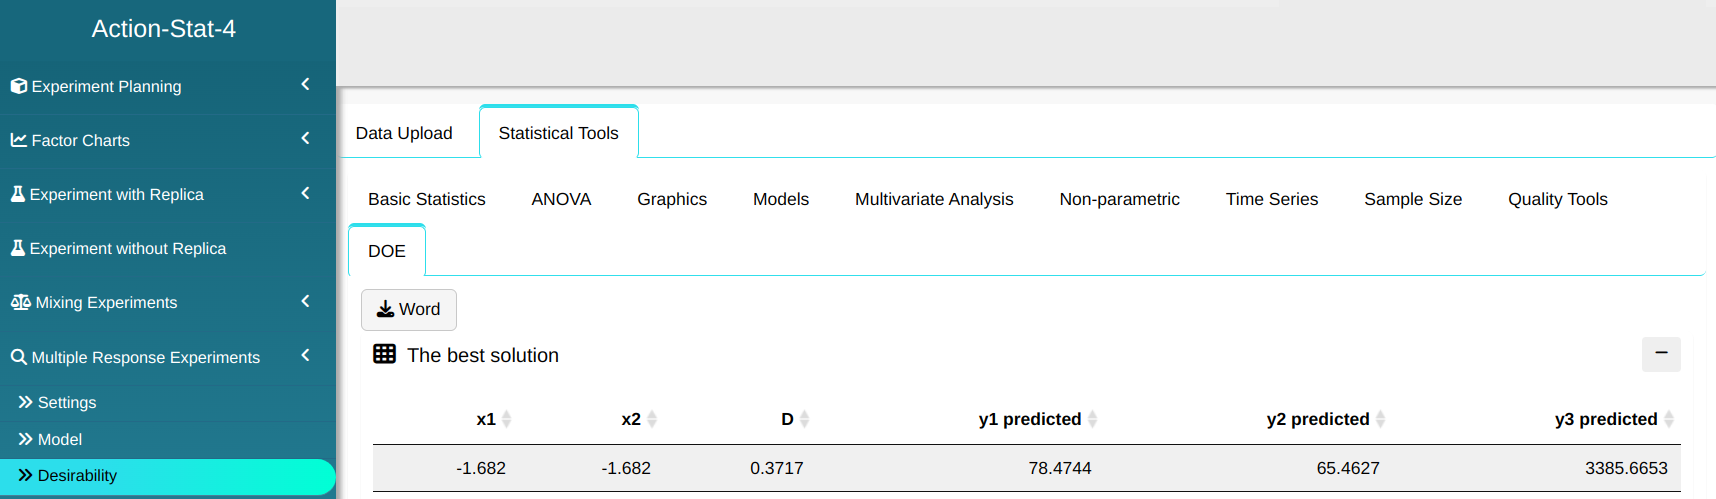Image resolution: width=1716 pixels, height=499 pixels.
Task: Click the Experiment Planning cube icon
Action: point(19,86)
